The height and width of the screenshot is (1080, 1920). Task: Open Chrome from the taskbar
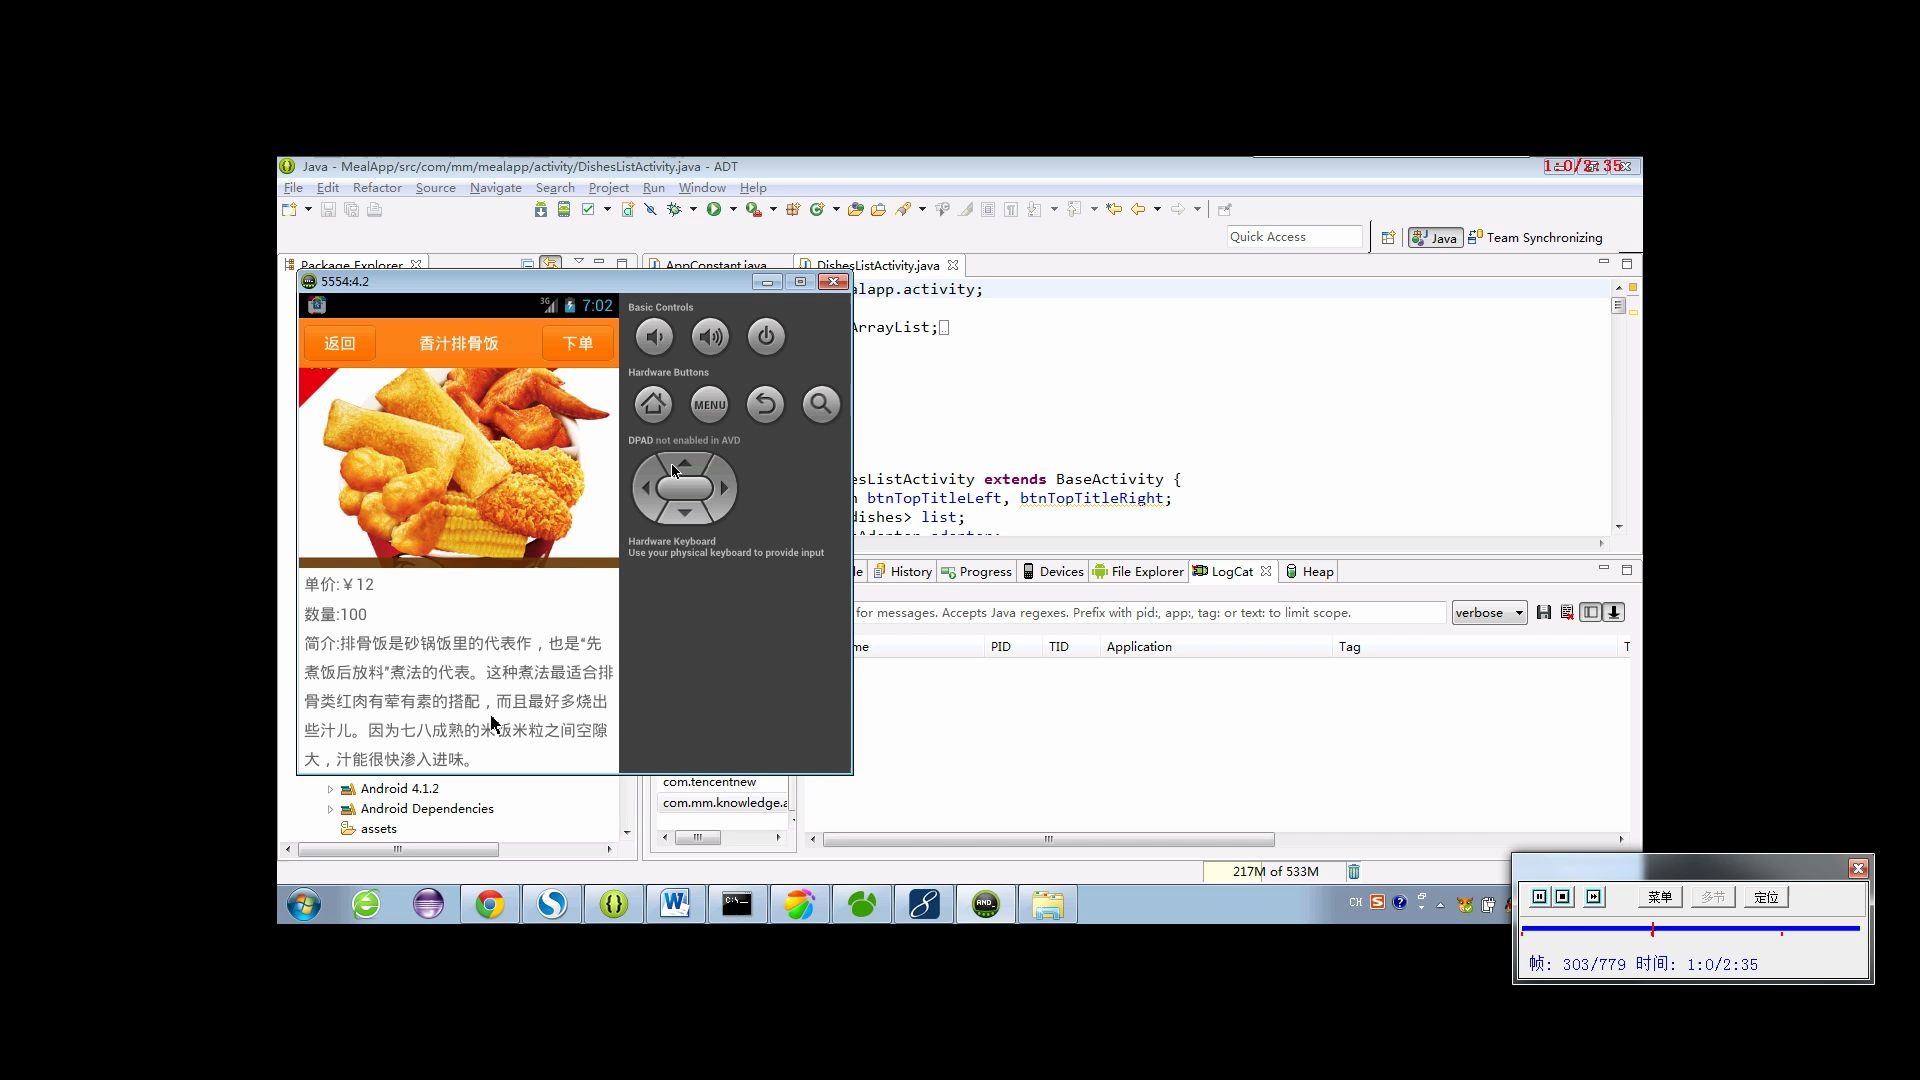pyautogui.click(x=490, y=904)
